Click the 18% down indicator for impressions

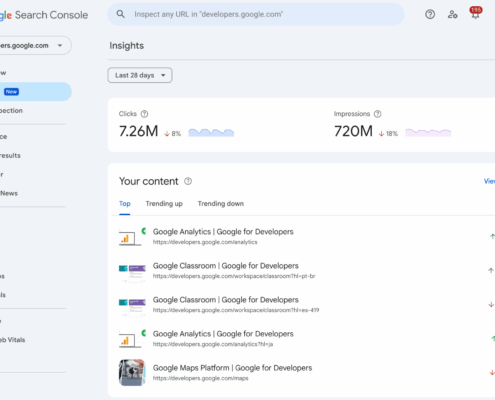coord(388,134)
